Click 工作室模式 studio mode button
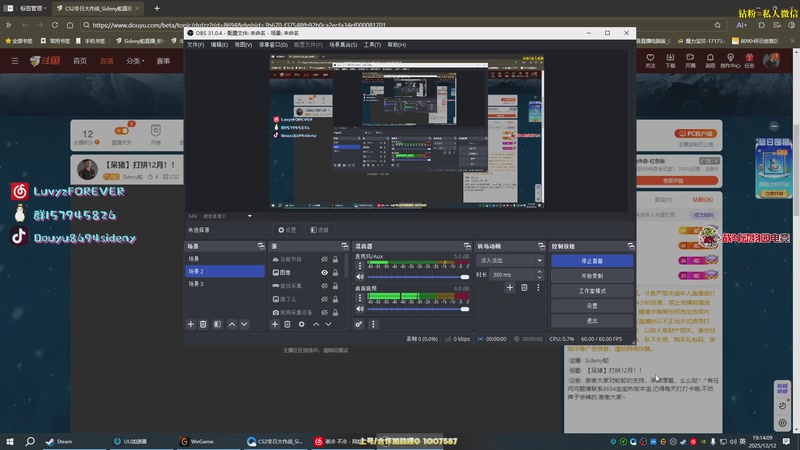The image size is (800, 450). [x=592, y=291]
